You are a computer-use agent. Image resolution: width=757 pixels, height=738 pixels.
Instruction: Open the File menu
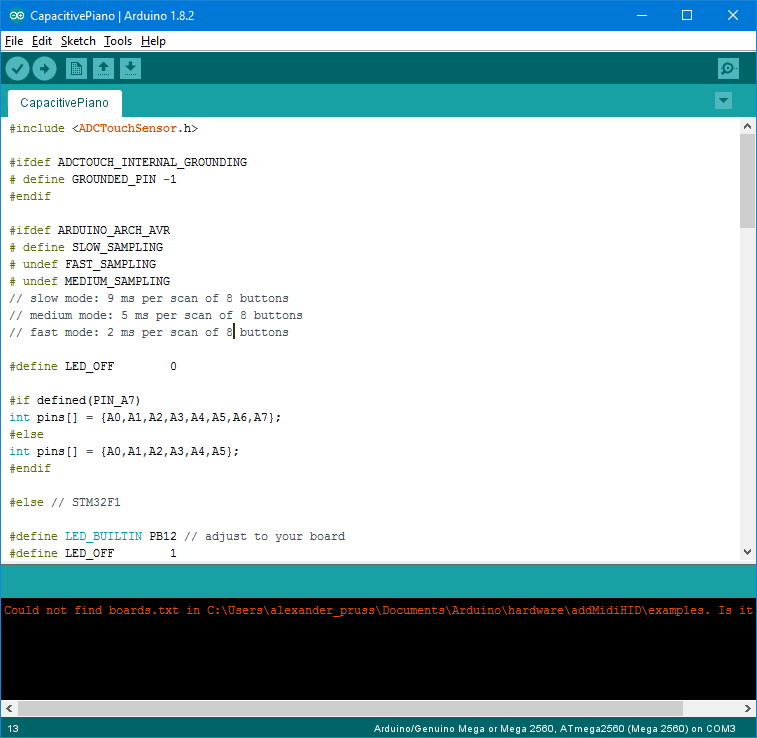click(14, 41)
